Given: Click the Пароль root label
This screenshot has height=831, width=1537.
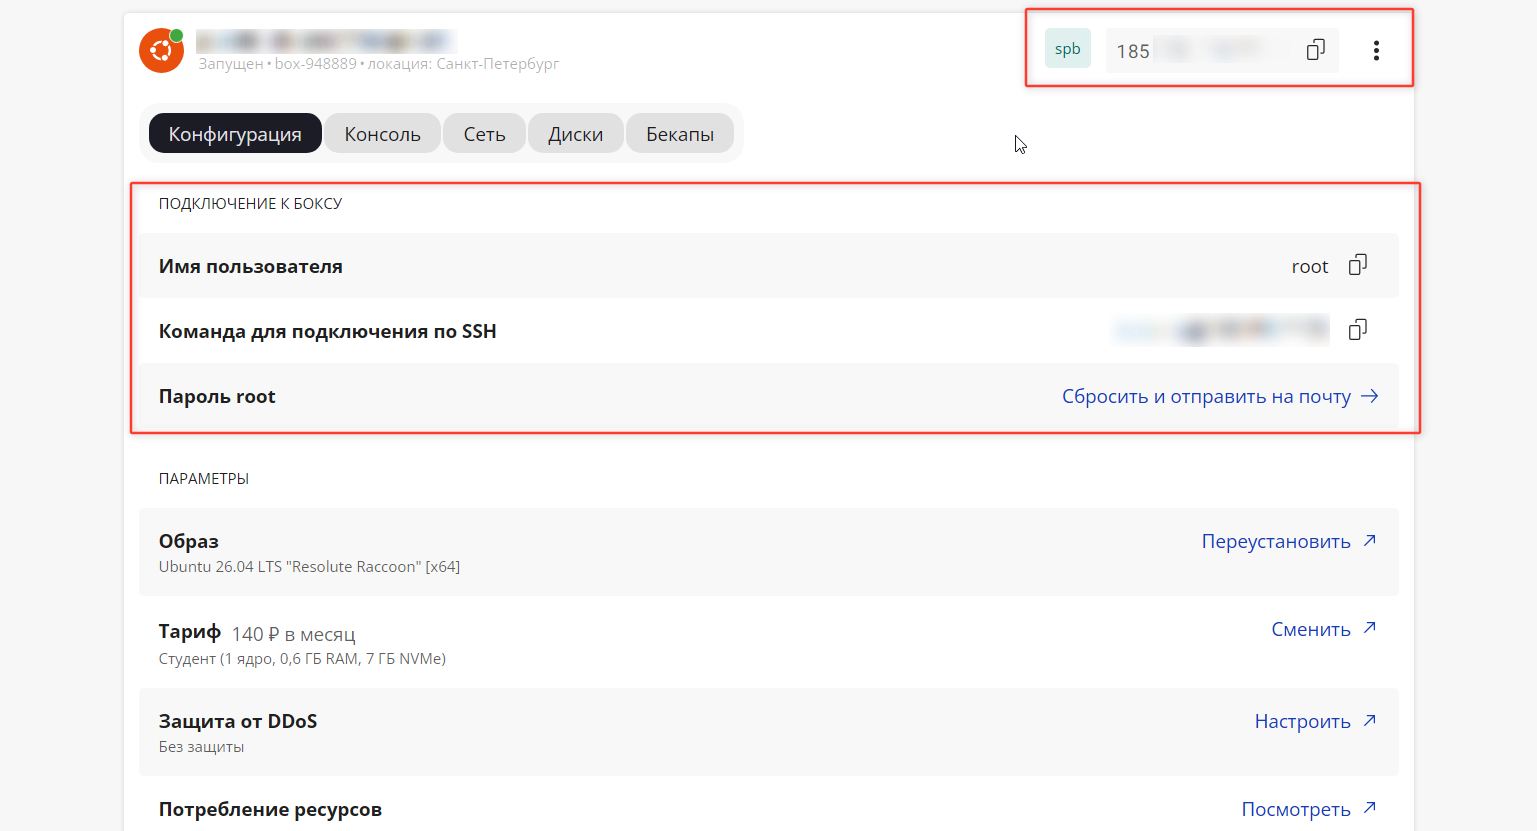Looking at the screenshot, I should click(x=217, y=396).
